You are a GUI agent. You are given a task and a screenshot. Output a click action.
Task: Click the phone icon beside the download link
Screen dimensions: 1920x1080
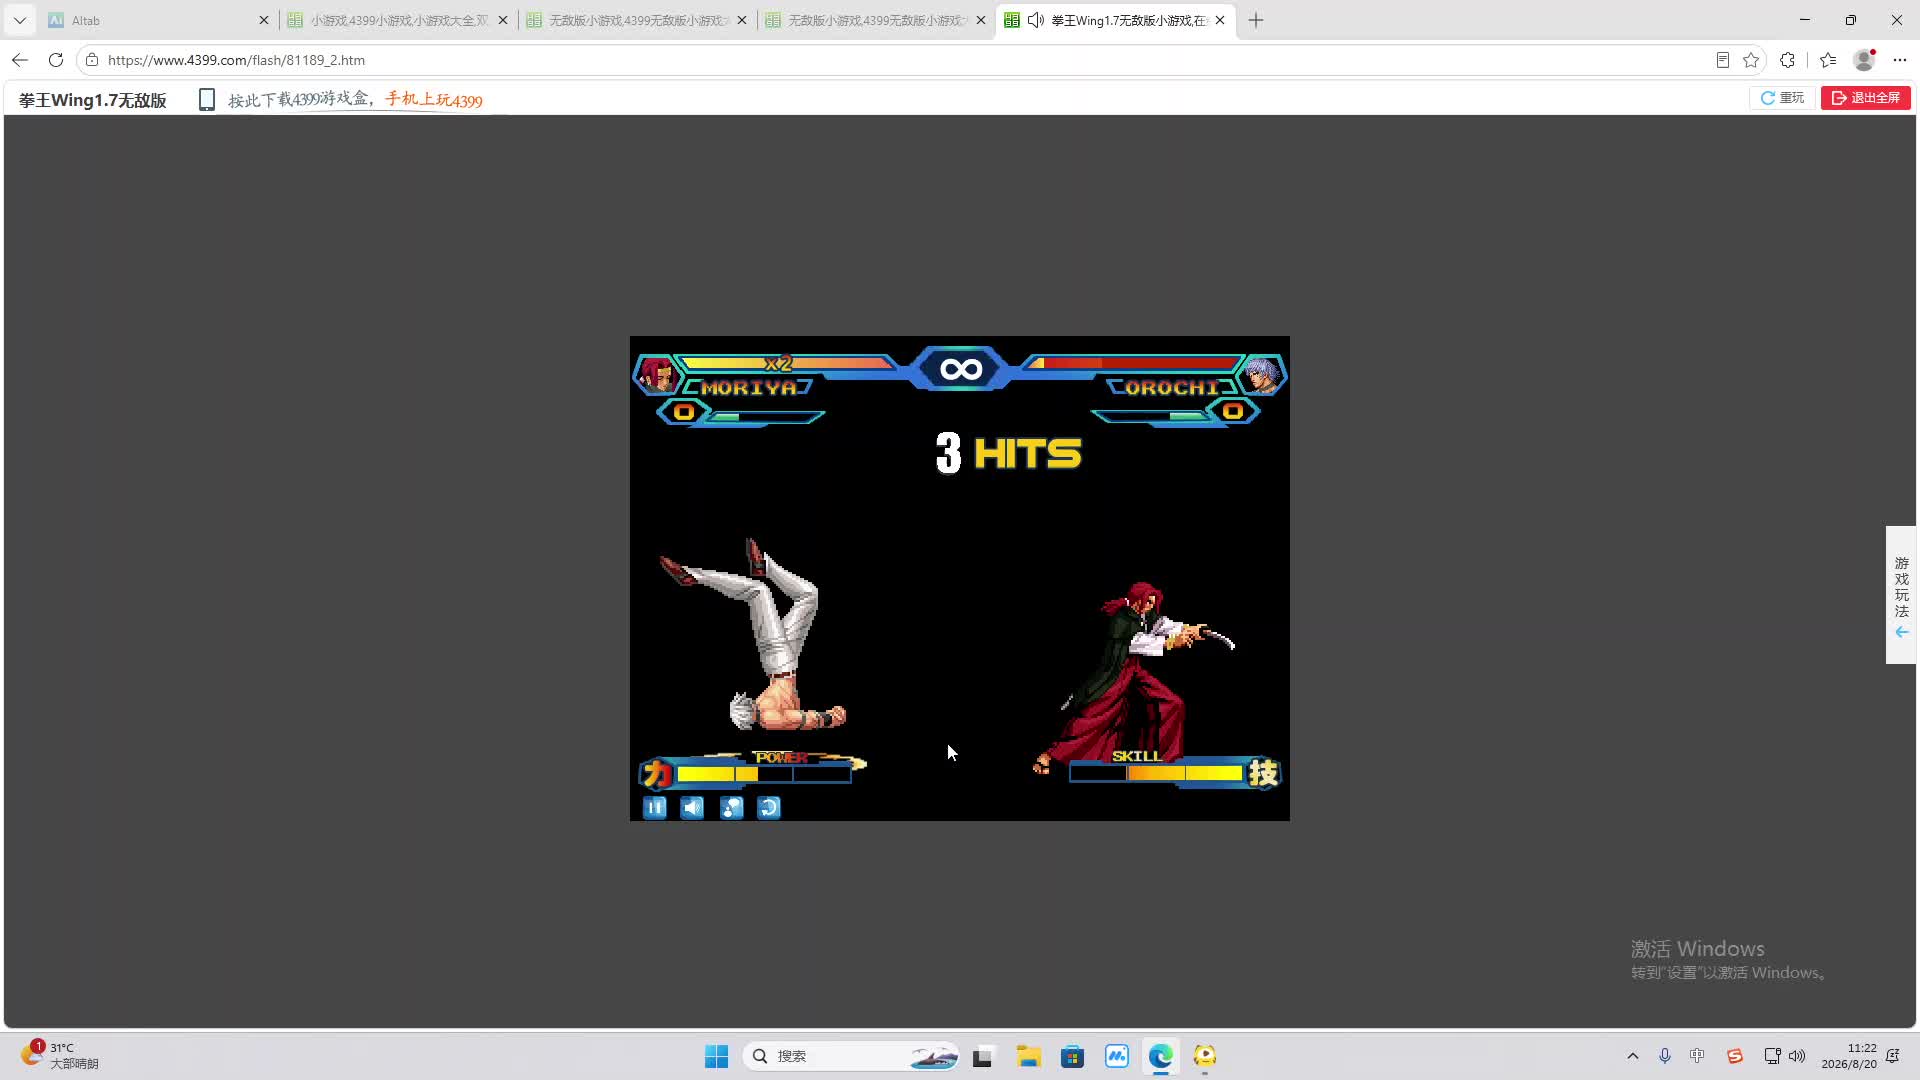(x=207, y=99)
